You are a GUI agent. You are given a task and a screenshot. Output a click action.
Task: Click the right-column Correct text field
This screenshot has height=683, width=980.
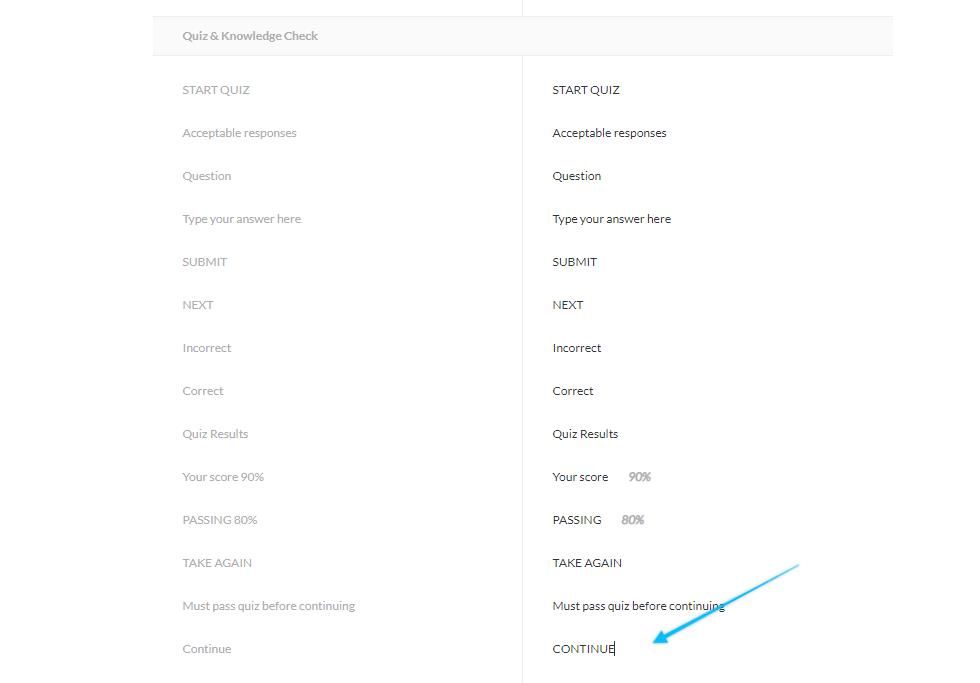coord(573,391)
